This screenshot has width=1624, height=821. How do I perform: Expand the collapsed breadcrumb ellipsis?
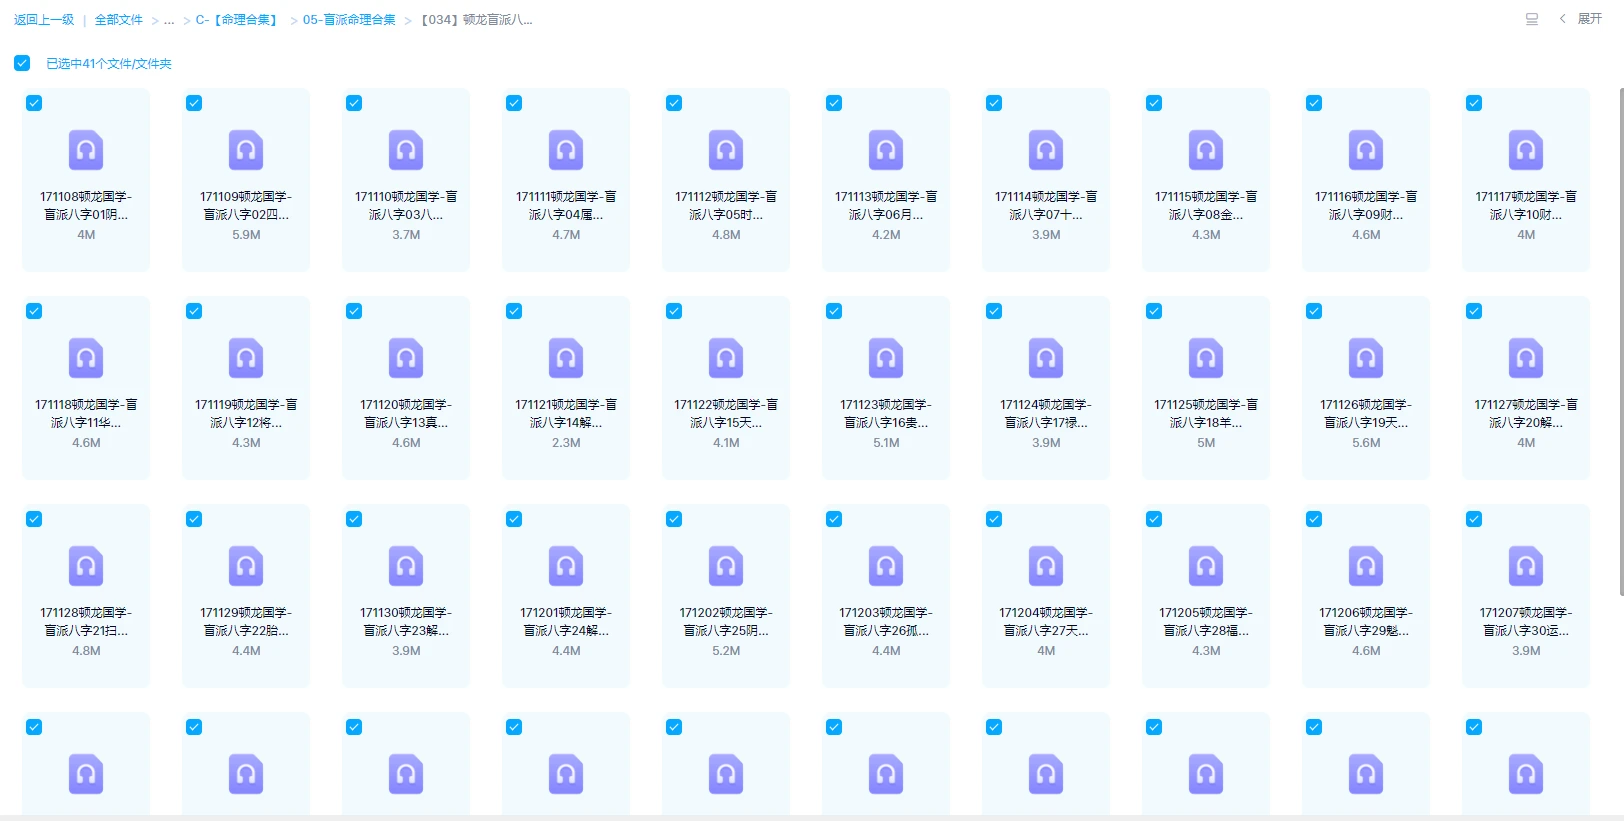[x=169, y=20]
